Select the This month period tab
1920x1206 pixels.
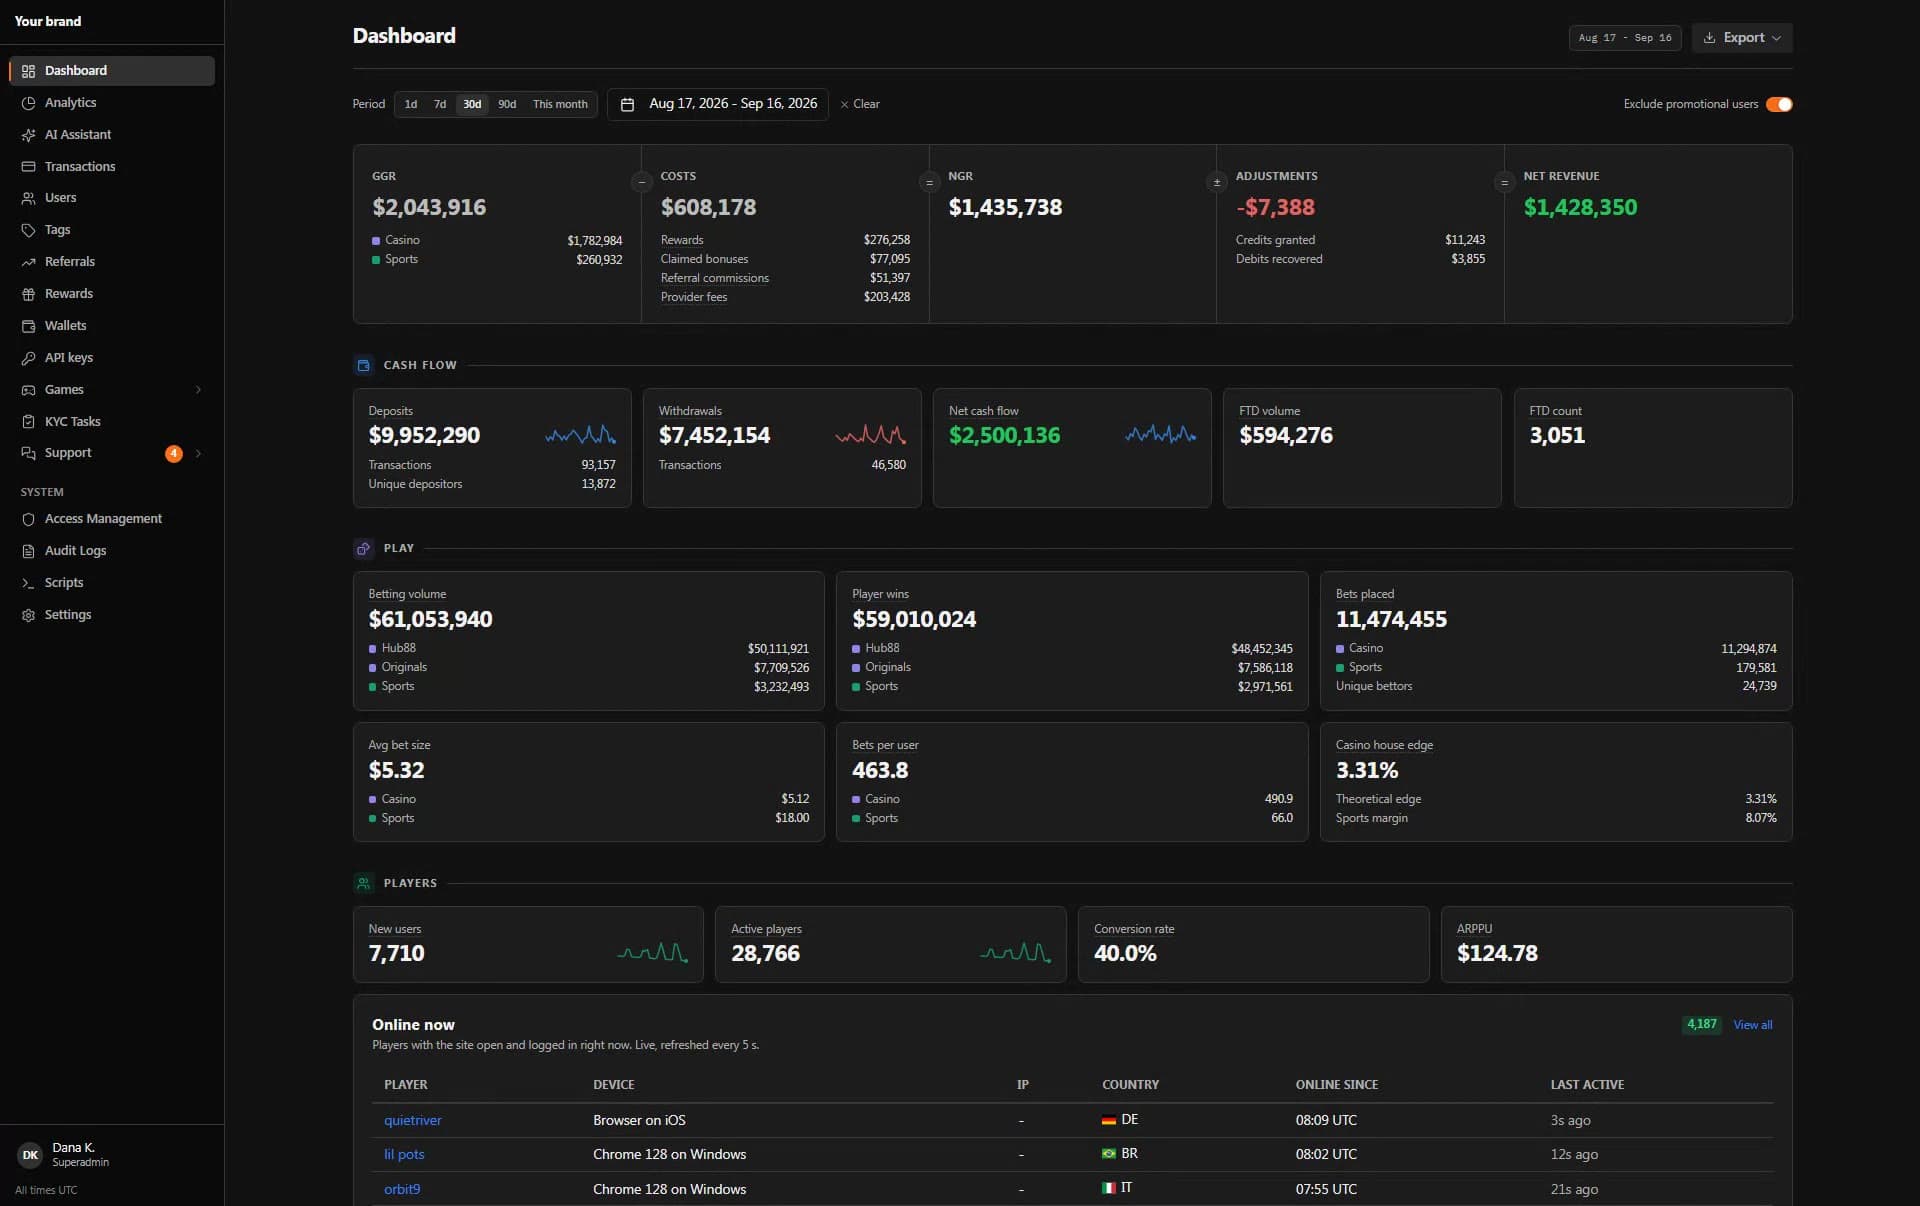tap(560, 104)
